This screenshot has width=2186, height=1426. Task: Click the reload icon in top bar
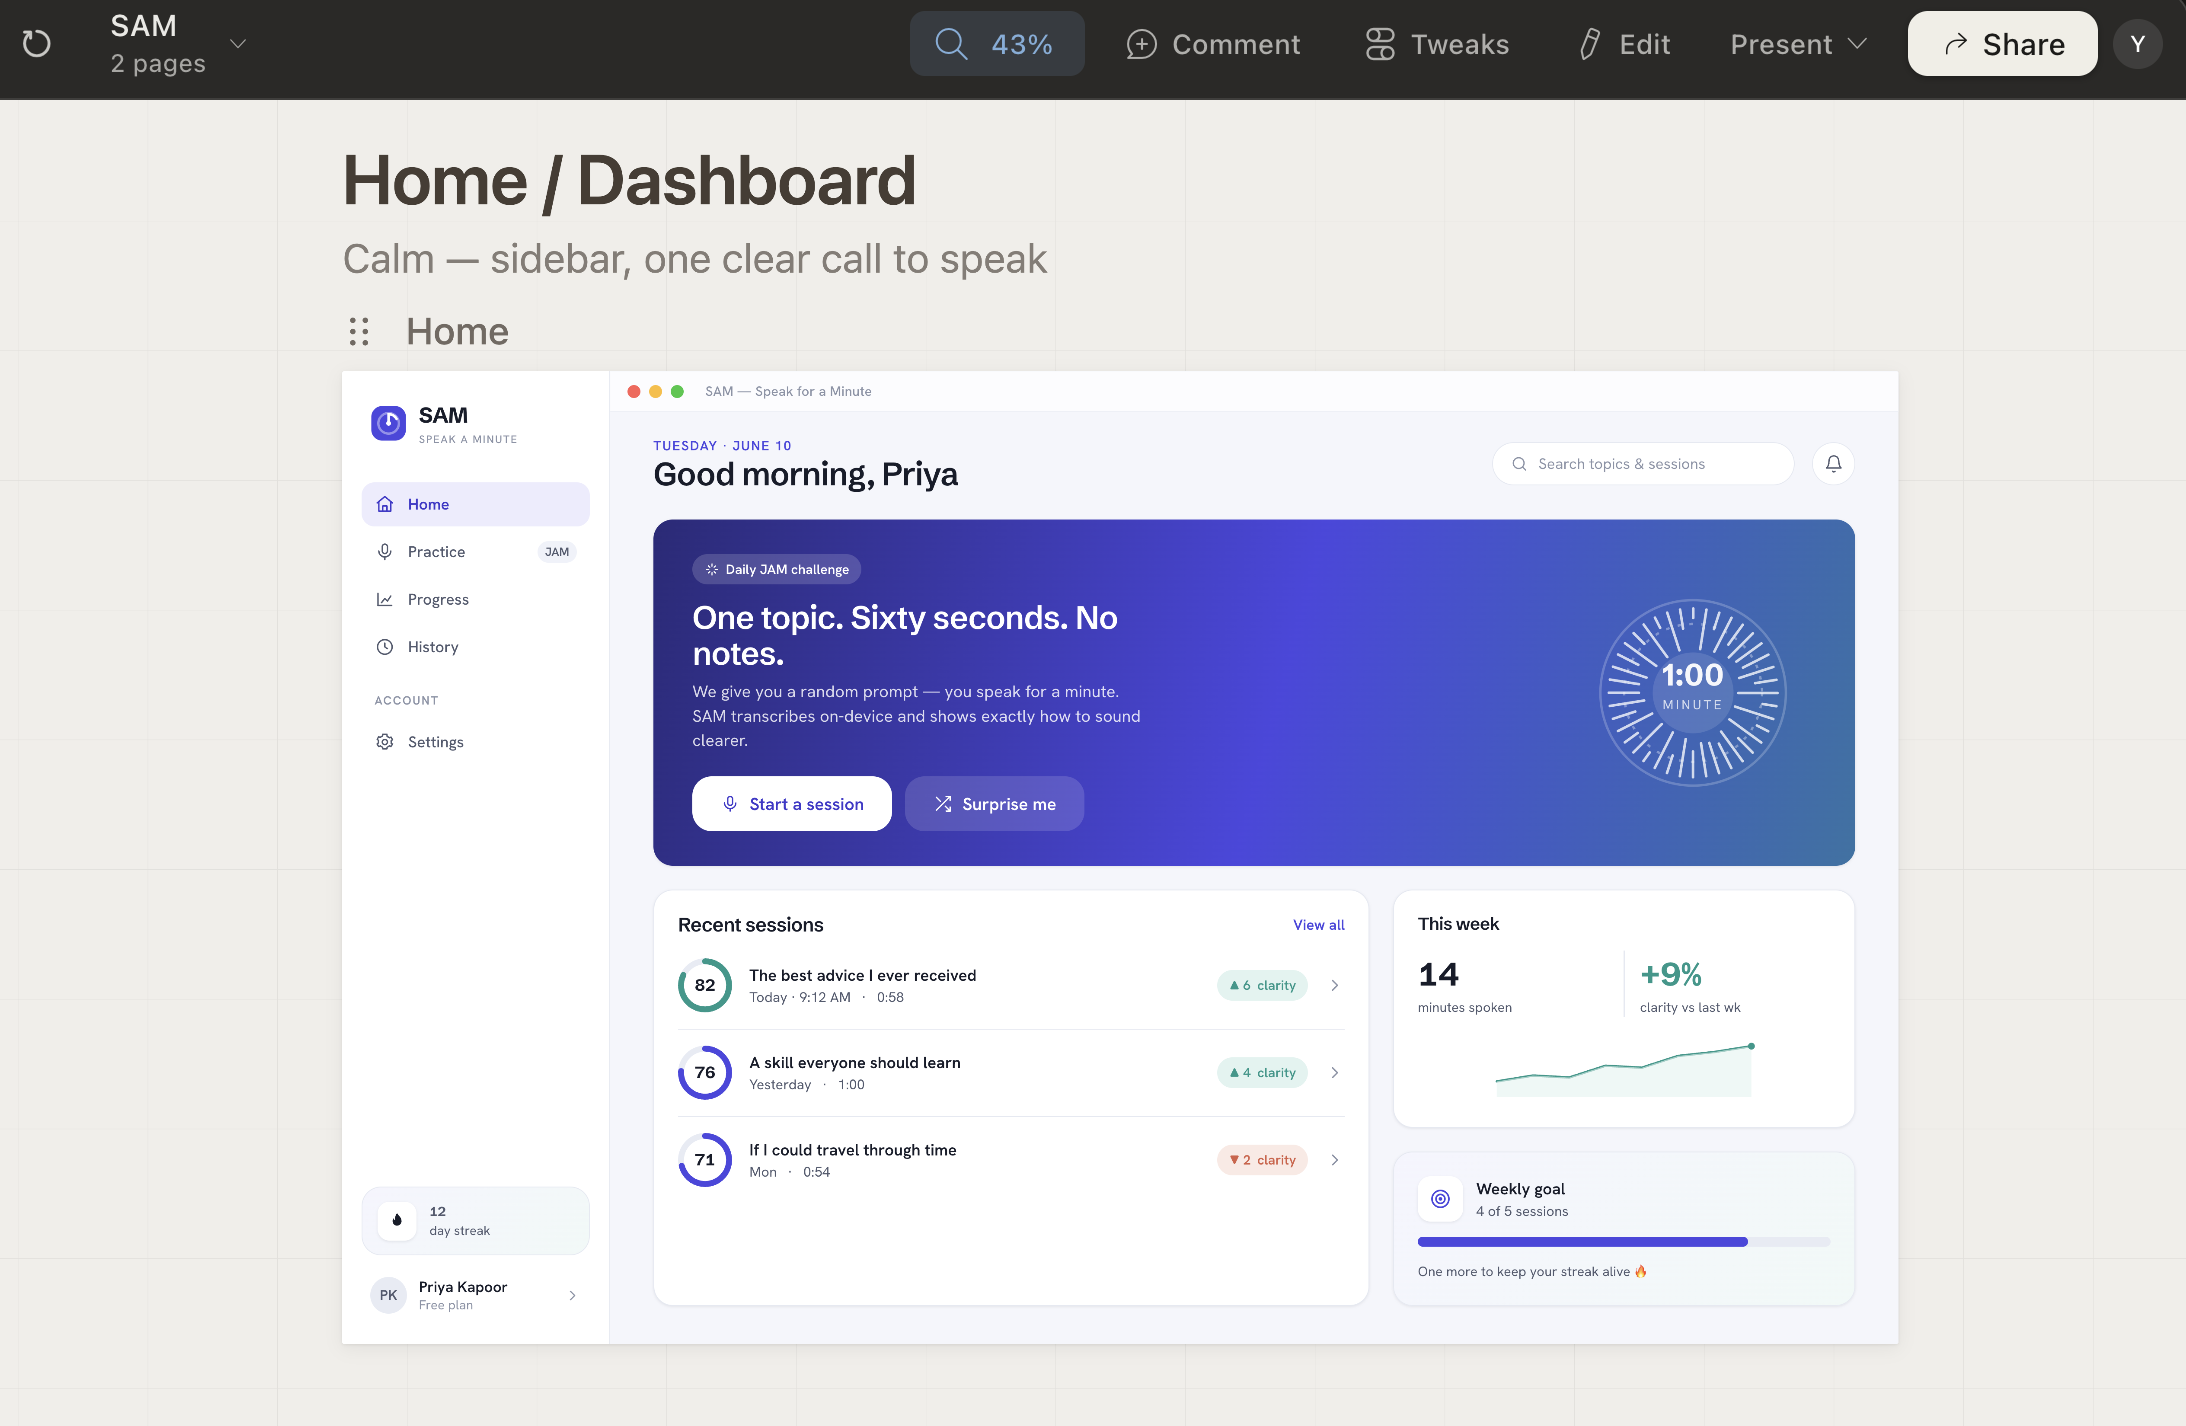pos(37,44)
